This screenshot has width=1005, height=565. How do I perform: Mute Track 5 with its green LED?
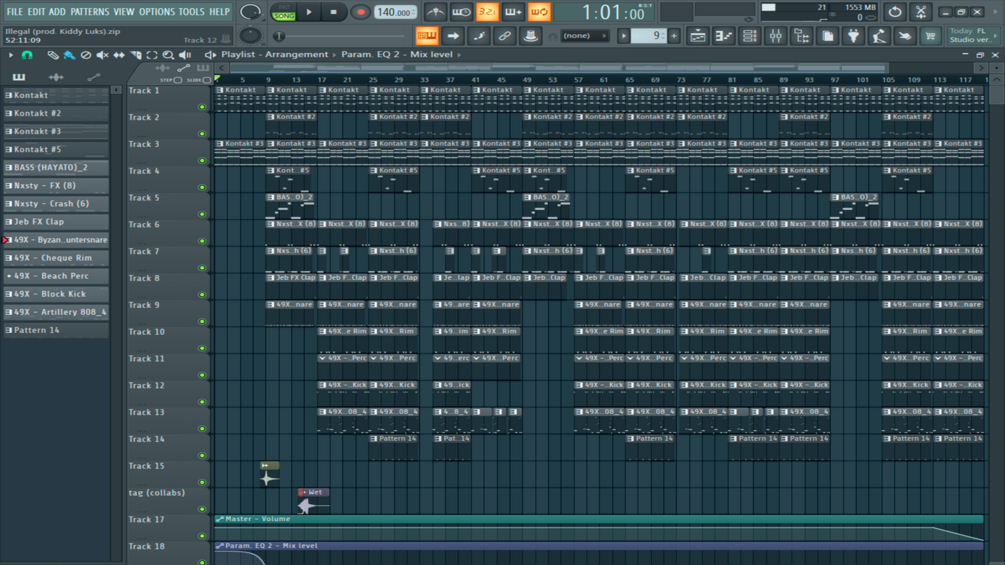click(x=203, y=214)
